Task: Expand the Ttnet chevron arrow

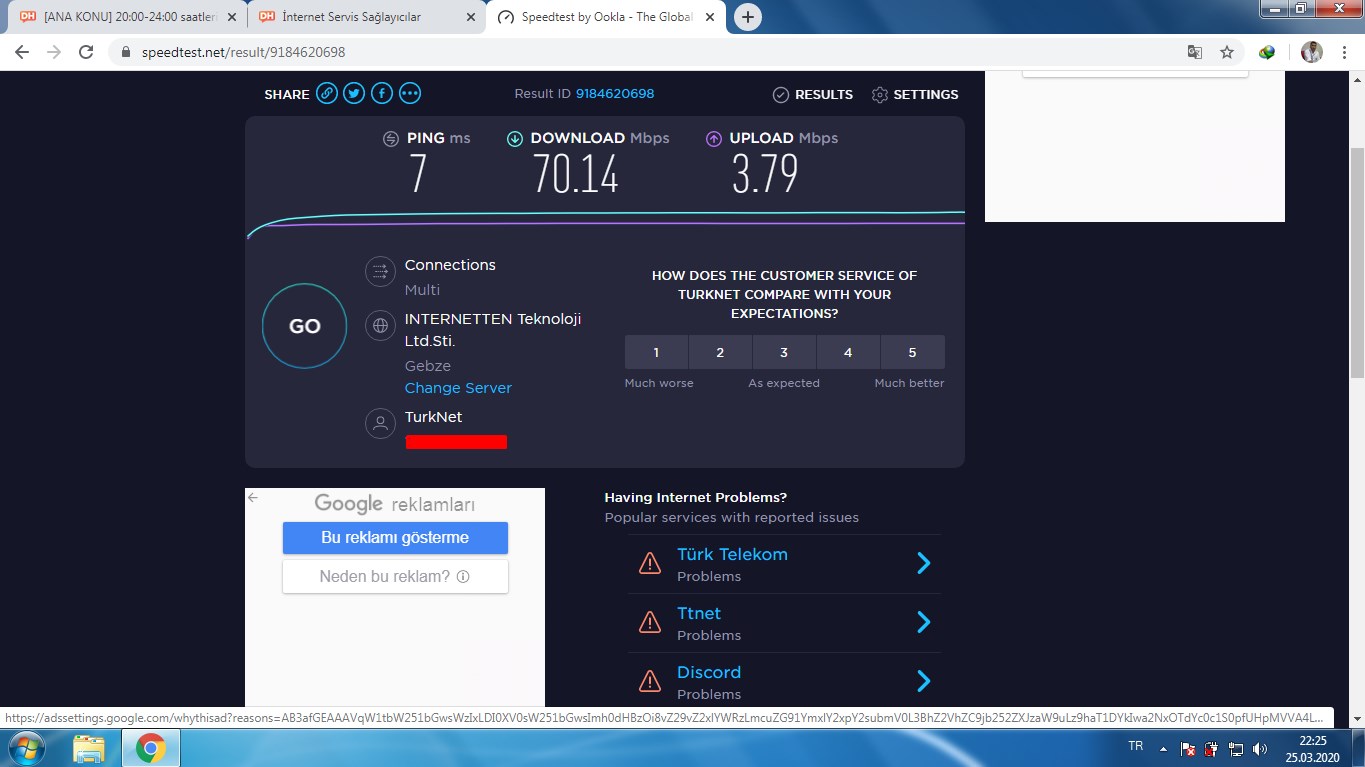Action: [x=924, y=622]
